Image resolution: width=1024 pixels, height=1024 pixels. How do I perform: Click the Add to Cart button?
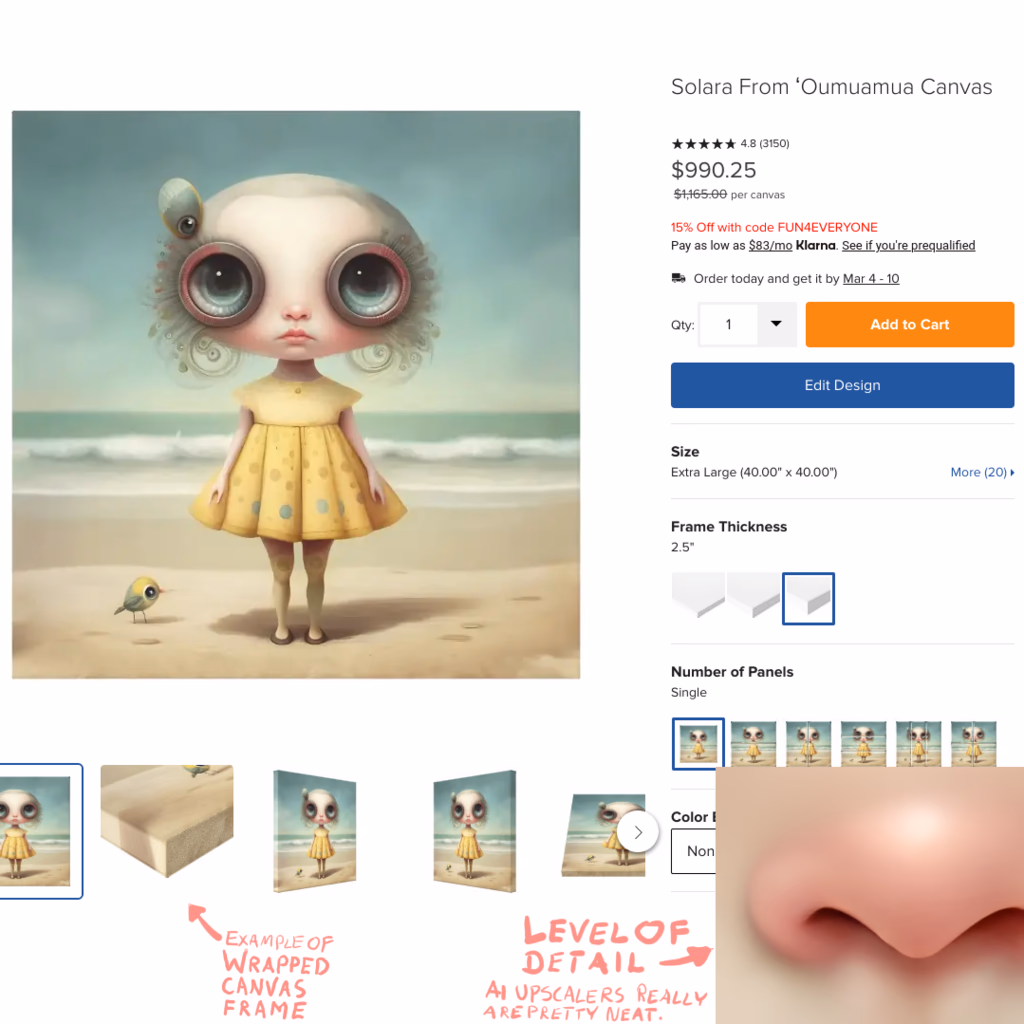(x=909, y=324)
